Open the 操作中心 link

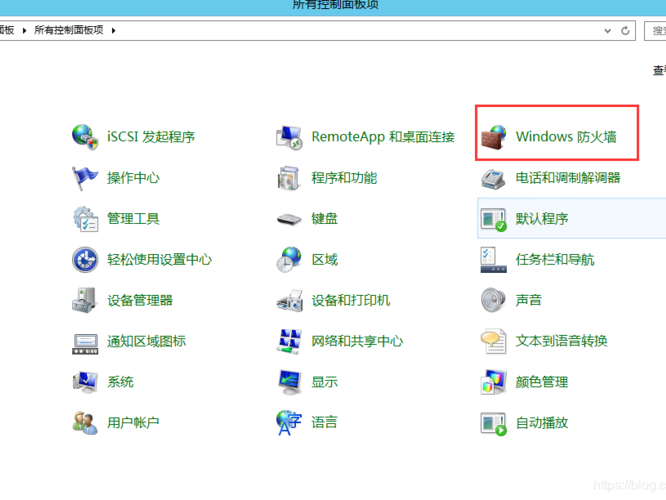click(133, 178)
